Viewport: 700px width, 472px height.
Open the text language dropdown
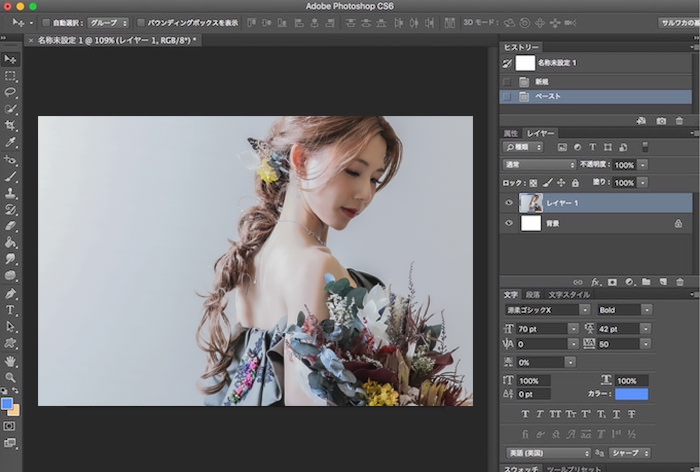click(548, 453)
